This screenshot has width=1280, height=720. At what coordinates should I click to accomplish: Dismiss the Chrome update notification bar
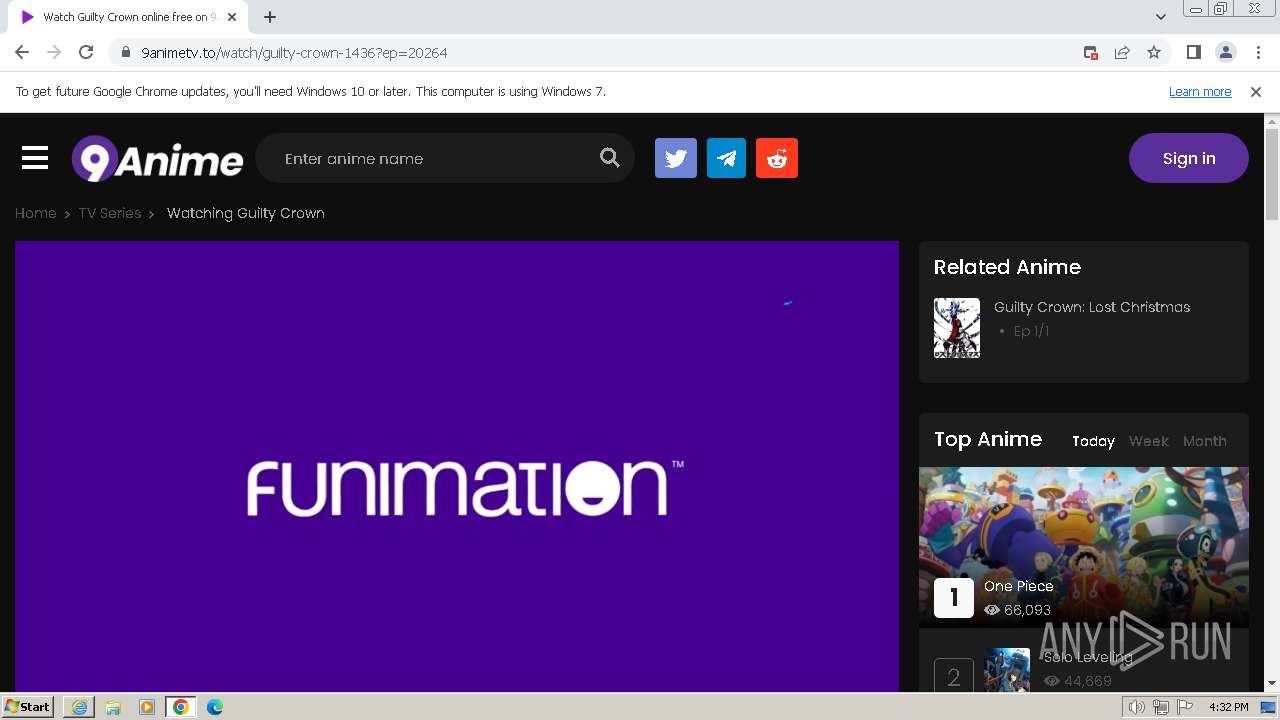coord(1256,91)
